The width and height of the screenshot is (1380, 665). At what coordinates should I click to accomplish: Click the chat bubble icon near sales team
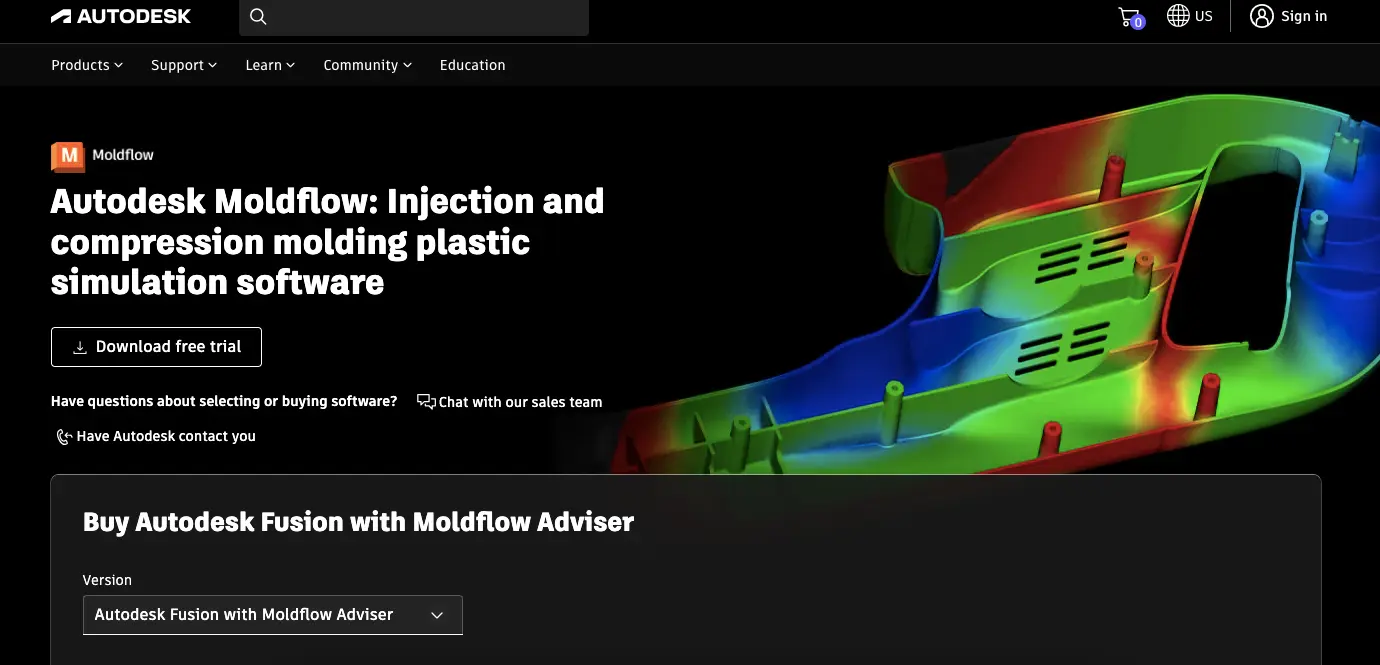425,401
